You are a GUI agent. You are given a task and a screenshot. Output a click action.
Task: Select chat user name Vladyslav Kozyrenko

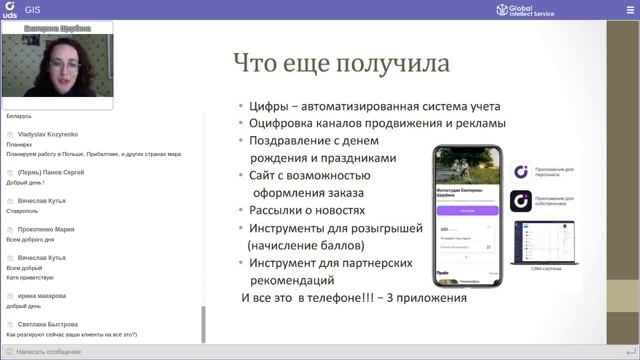(x=48, y=134)
